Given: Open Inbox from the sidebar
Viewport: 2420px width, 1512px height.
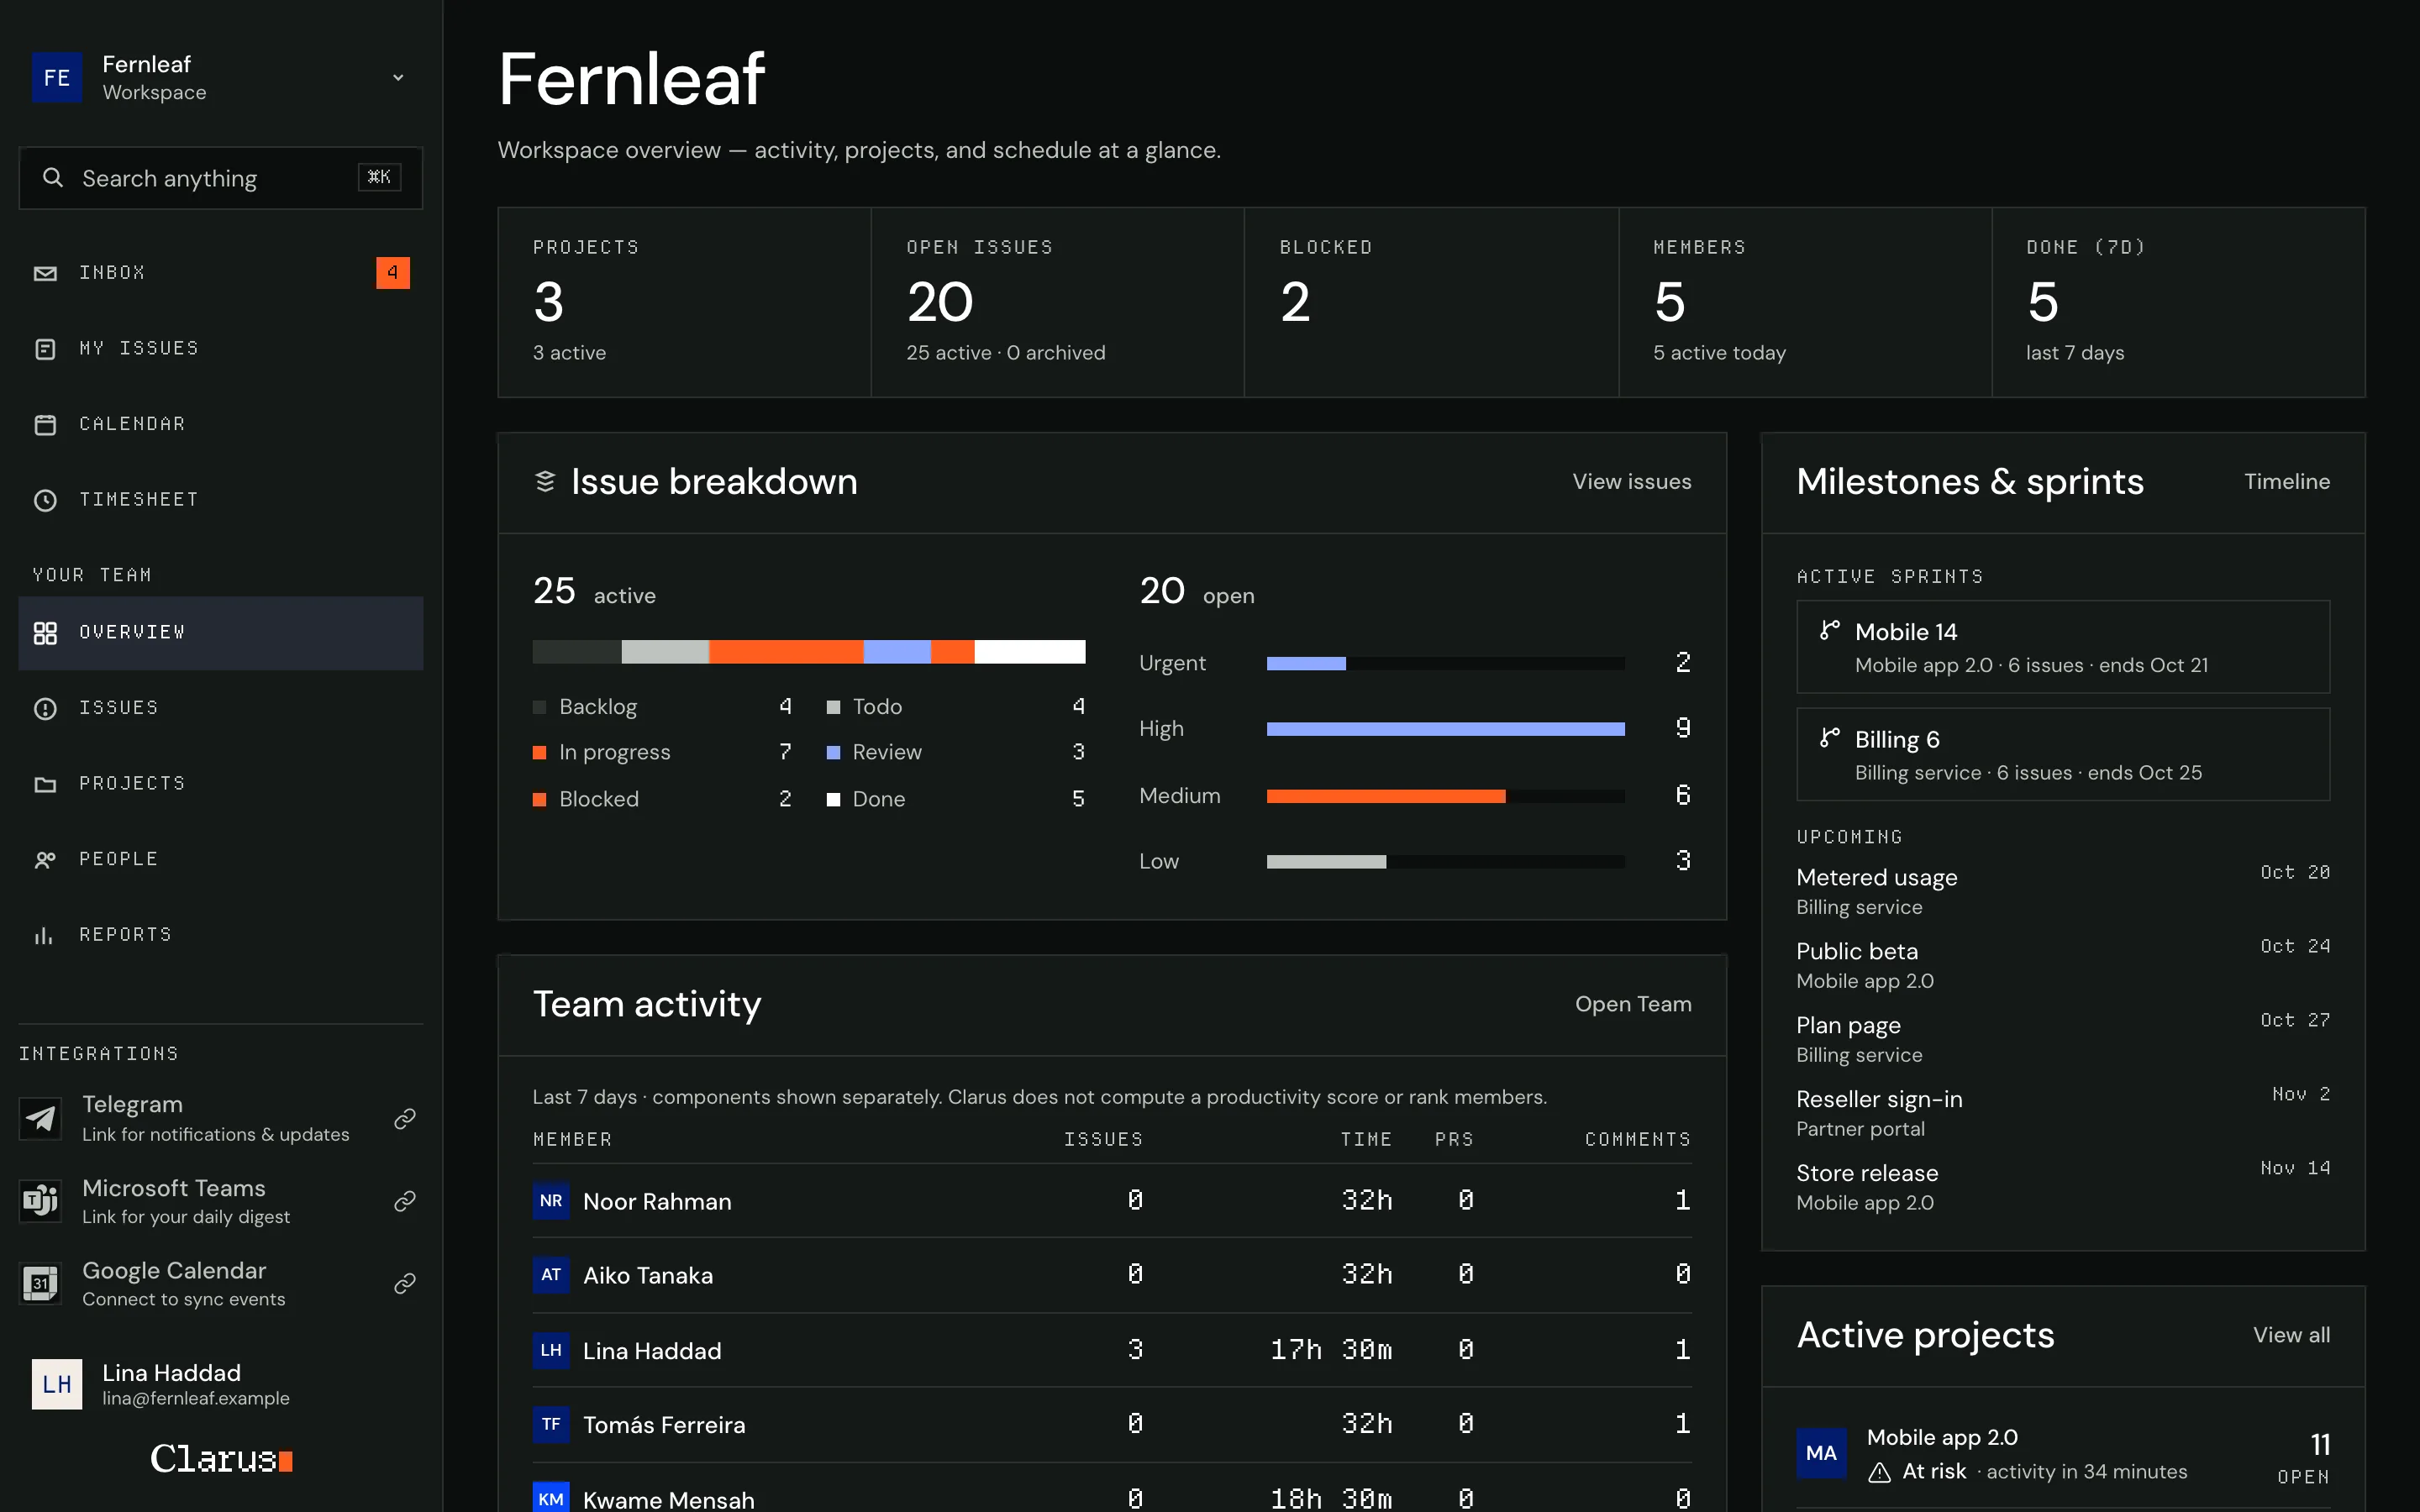Looking at the screenshot, I should coord(221,273).
